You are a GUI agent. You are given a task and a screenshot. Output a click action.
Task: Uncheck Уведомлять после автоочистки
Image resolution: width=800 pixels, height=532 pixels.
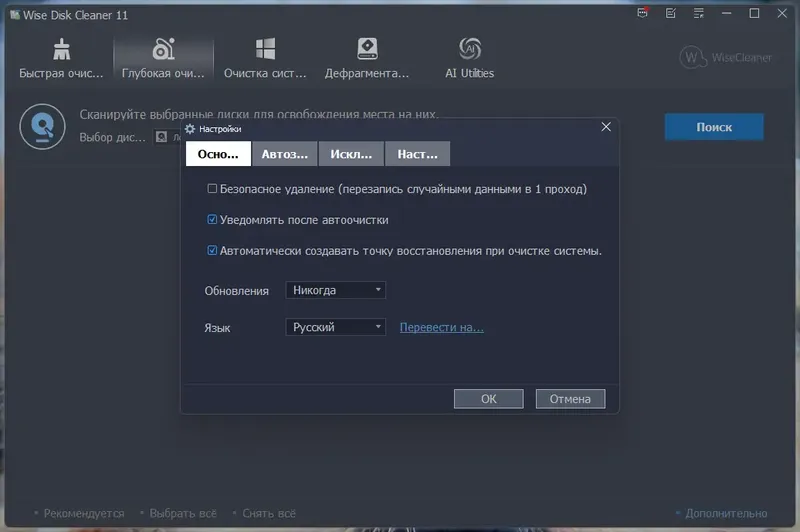212,219
